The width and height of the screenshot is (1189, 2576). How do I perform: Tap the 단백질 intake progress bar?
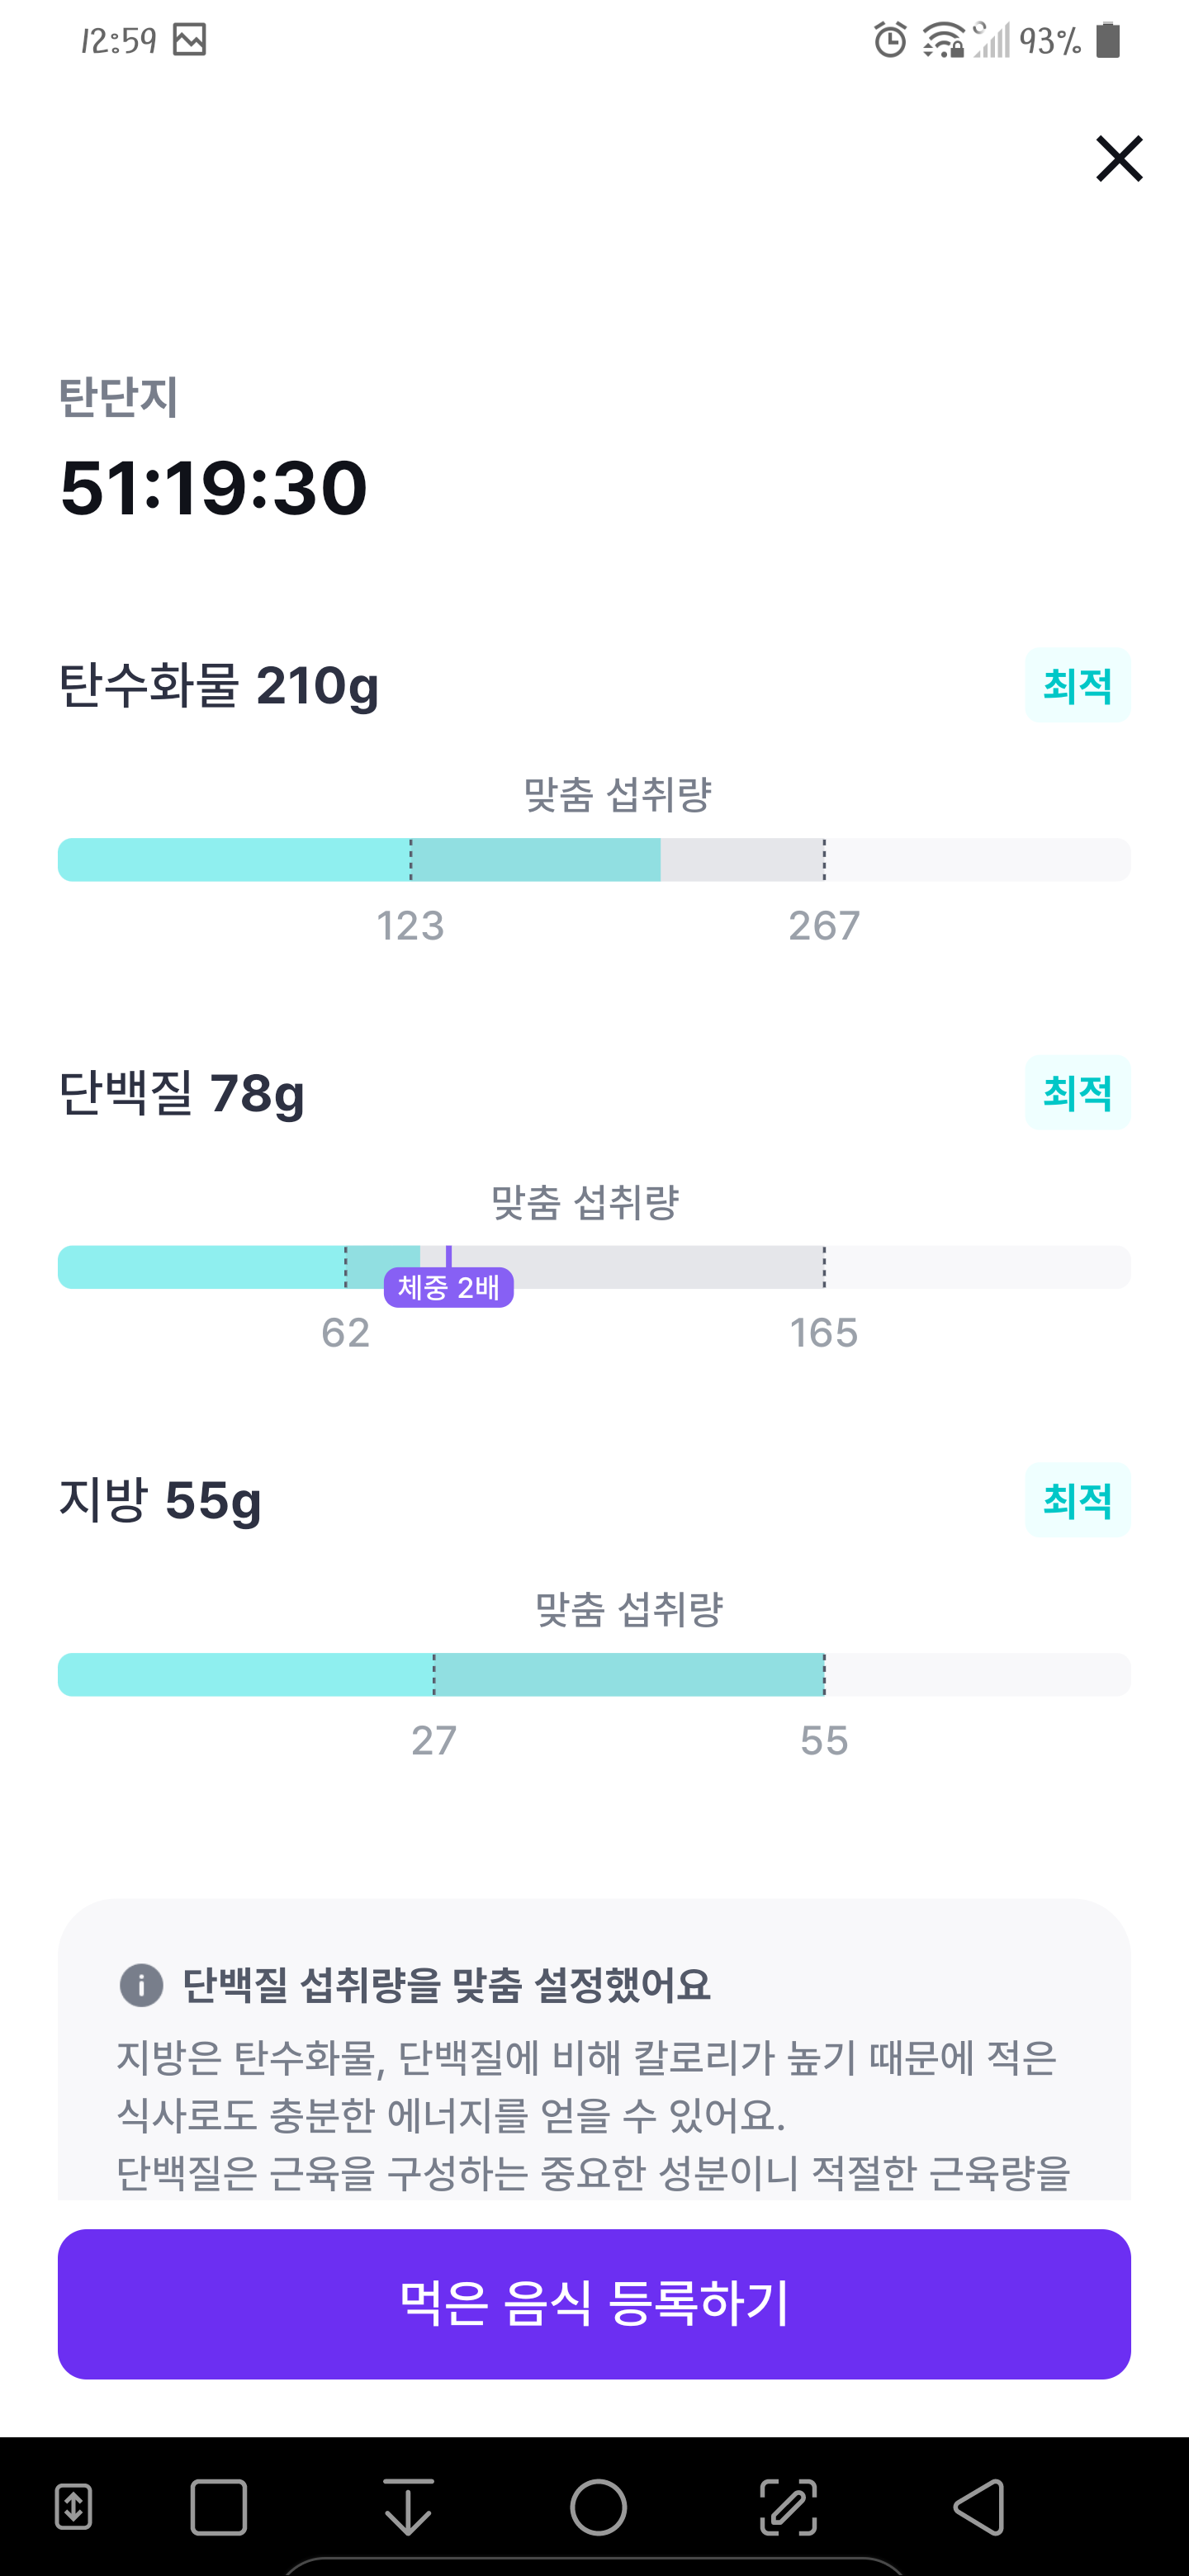tap(594, 1267)
